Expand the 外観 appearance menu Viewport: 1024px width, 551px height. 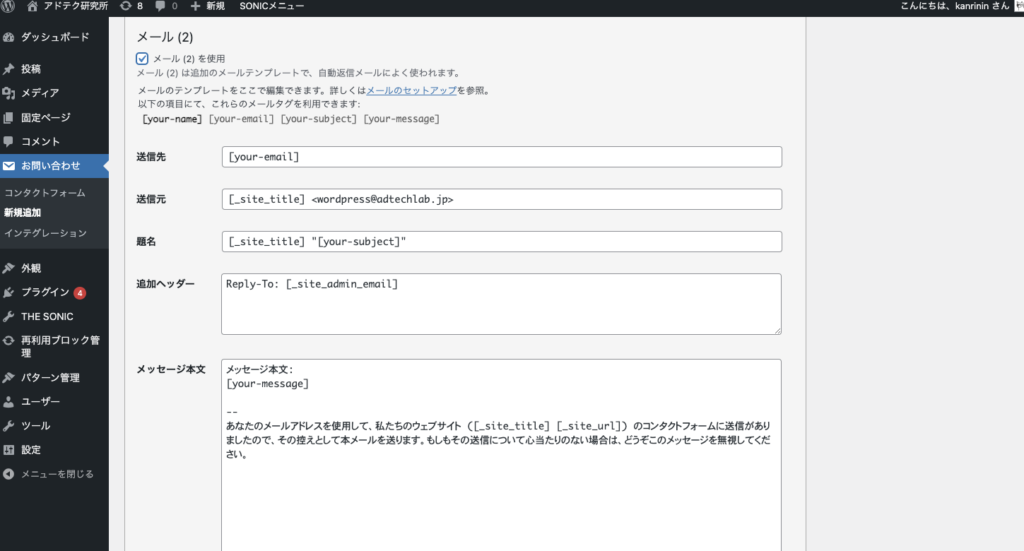31,268
